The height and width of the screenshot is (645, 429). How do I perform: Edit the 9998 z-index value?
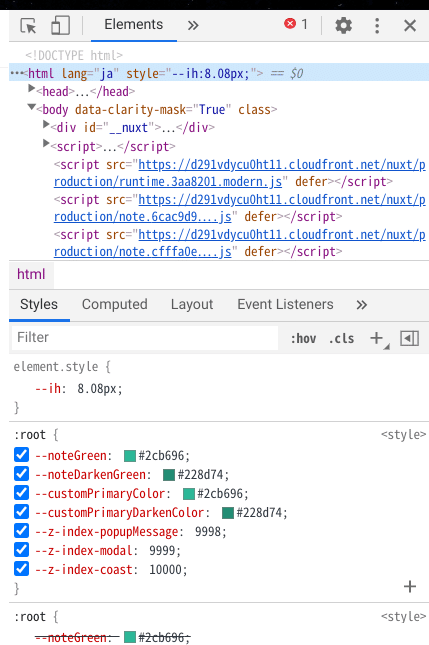[x=209, y=531]
